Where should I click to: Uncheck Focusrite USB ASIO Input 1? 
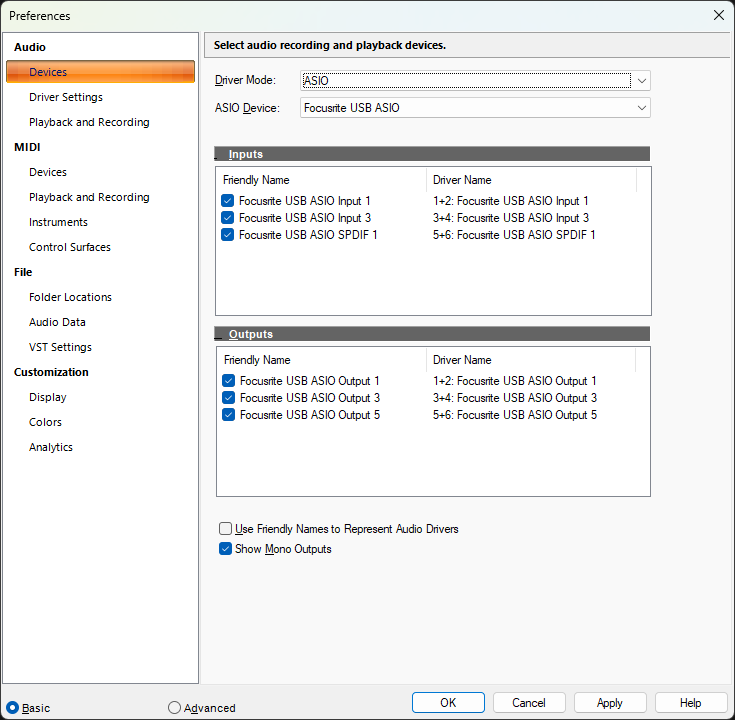pos(227,201)
